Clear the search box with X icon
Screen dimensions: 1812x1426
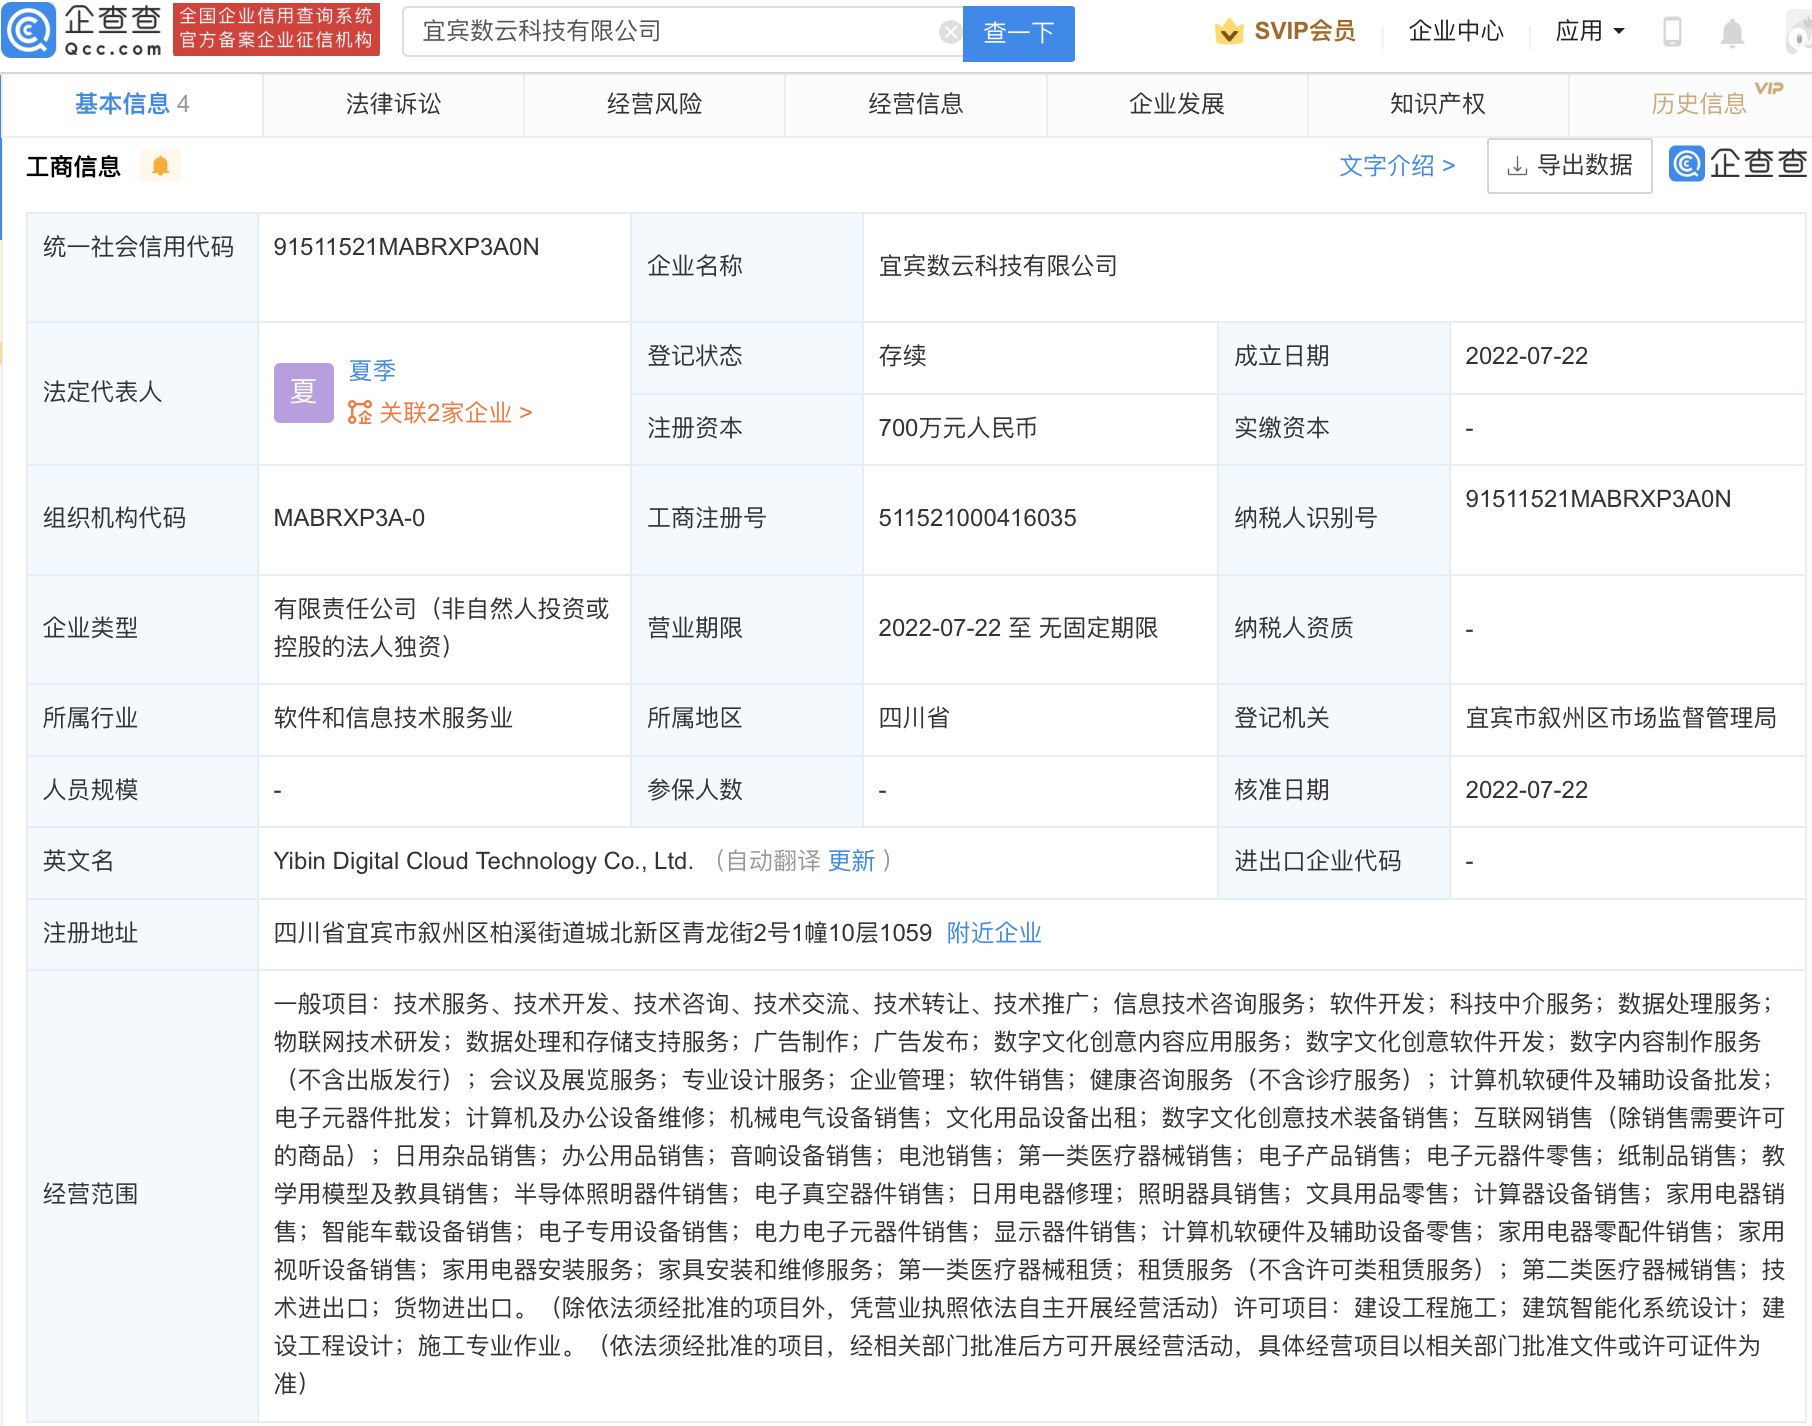pos(950,32)
